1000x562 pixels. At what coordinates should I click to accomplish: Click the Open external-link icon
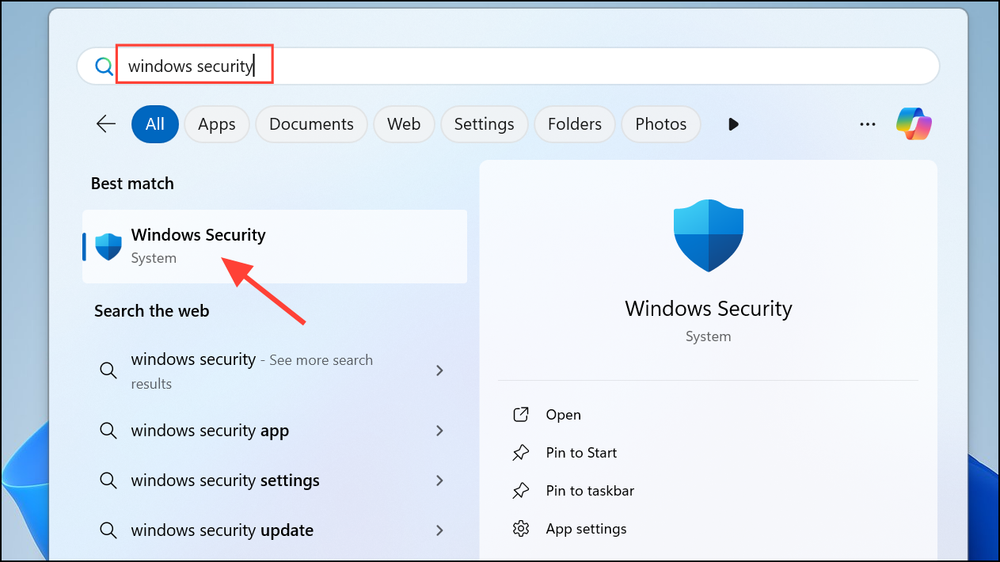pyautogui.click(x=521, y=415)
